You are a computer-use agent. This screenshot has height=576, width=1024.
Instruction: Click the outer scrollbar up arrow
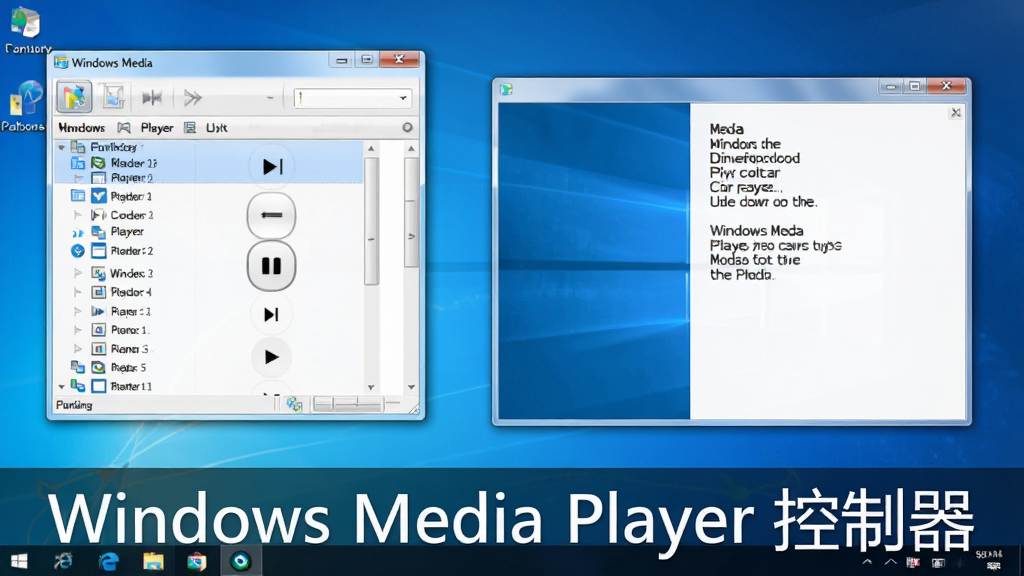click(411, 149)
